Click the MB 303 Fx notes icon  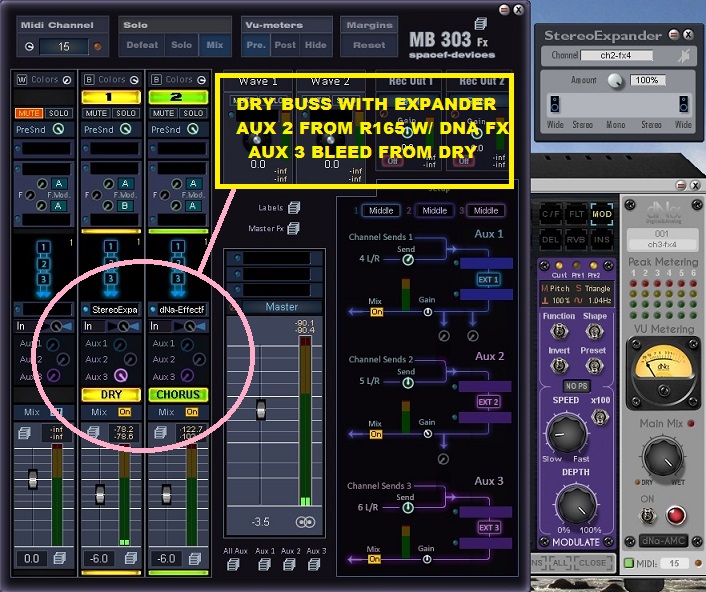coord(480,23)
